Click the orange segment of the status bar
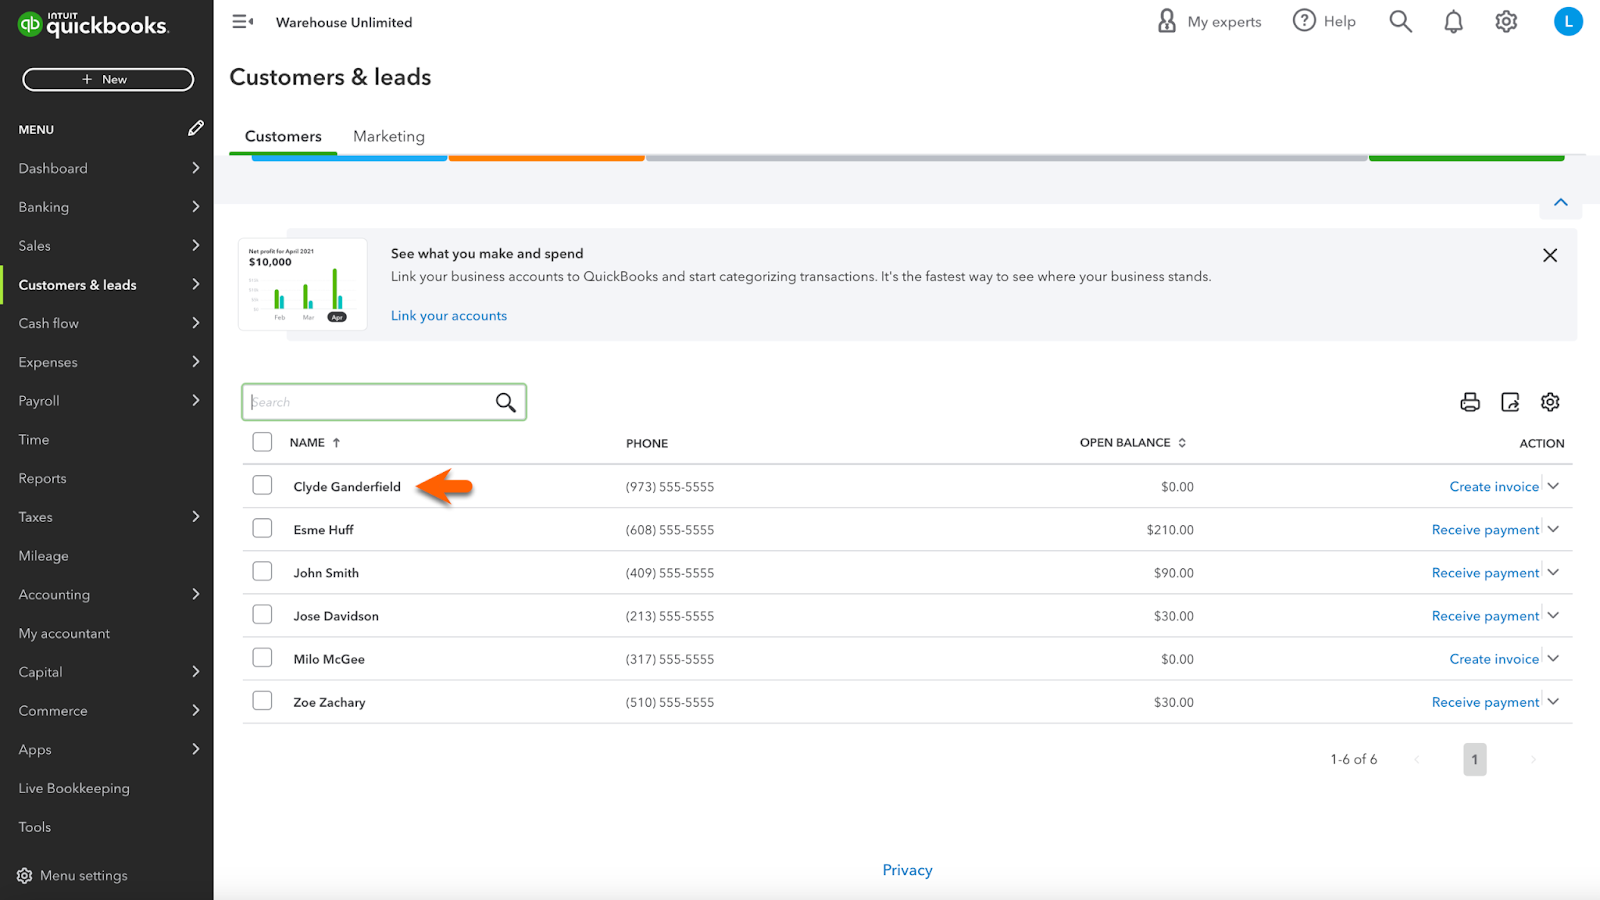 click(x=546, y=158)
